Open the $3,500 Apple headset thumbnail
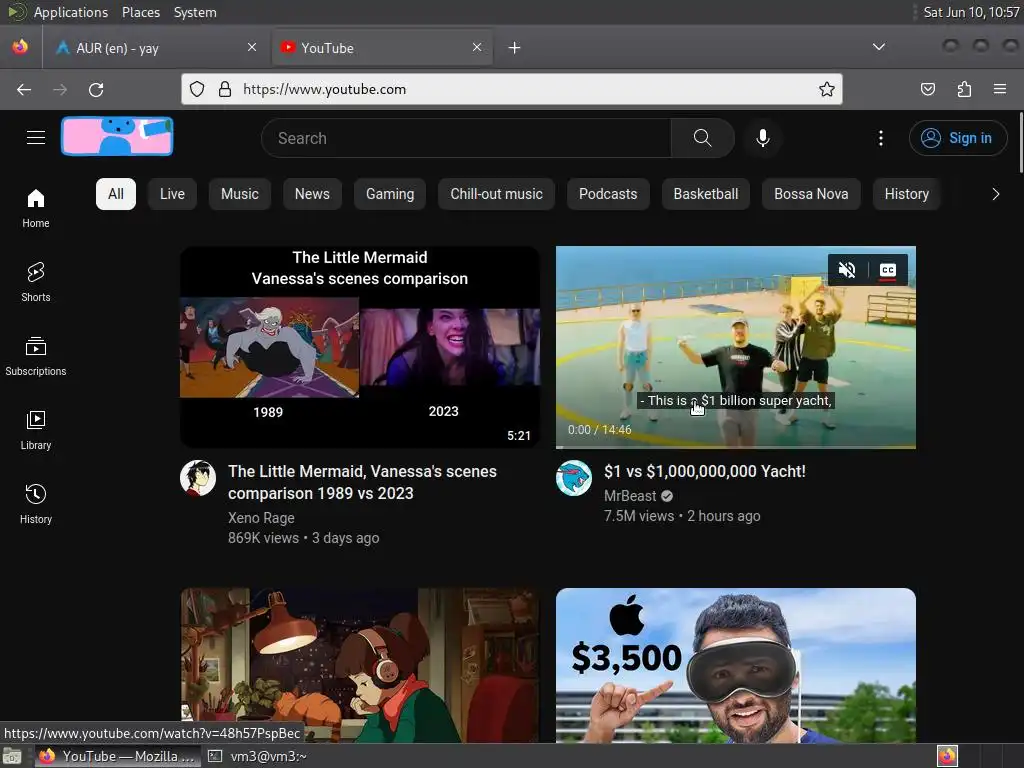Viewport: 1024px width, 768px height. 735,665
